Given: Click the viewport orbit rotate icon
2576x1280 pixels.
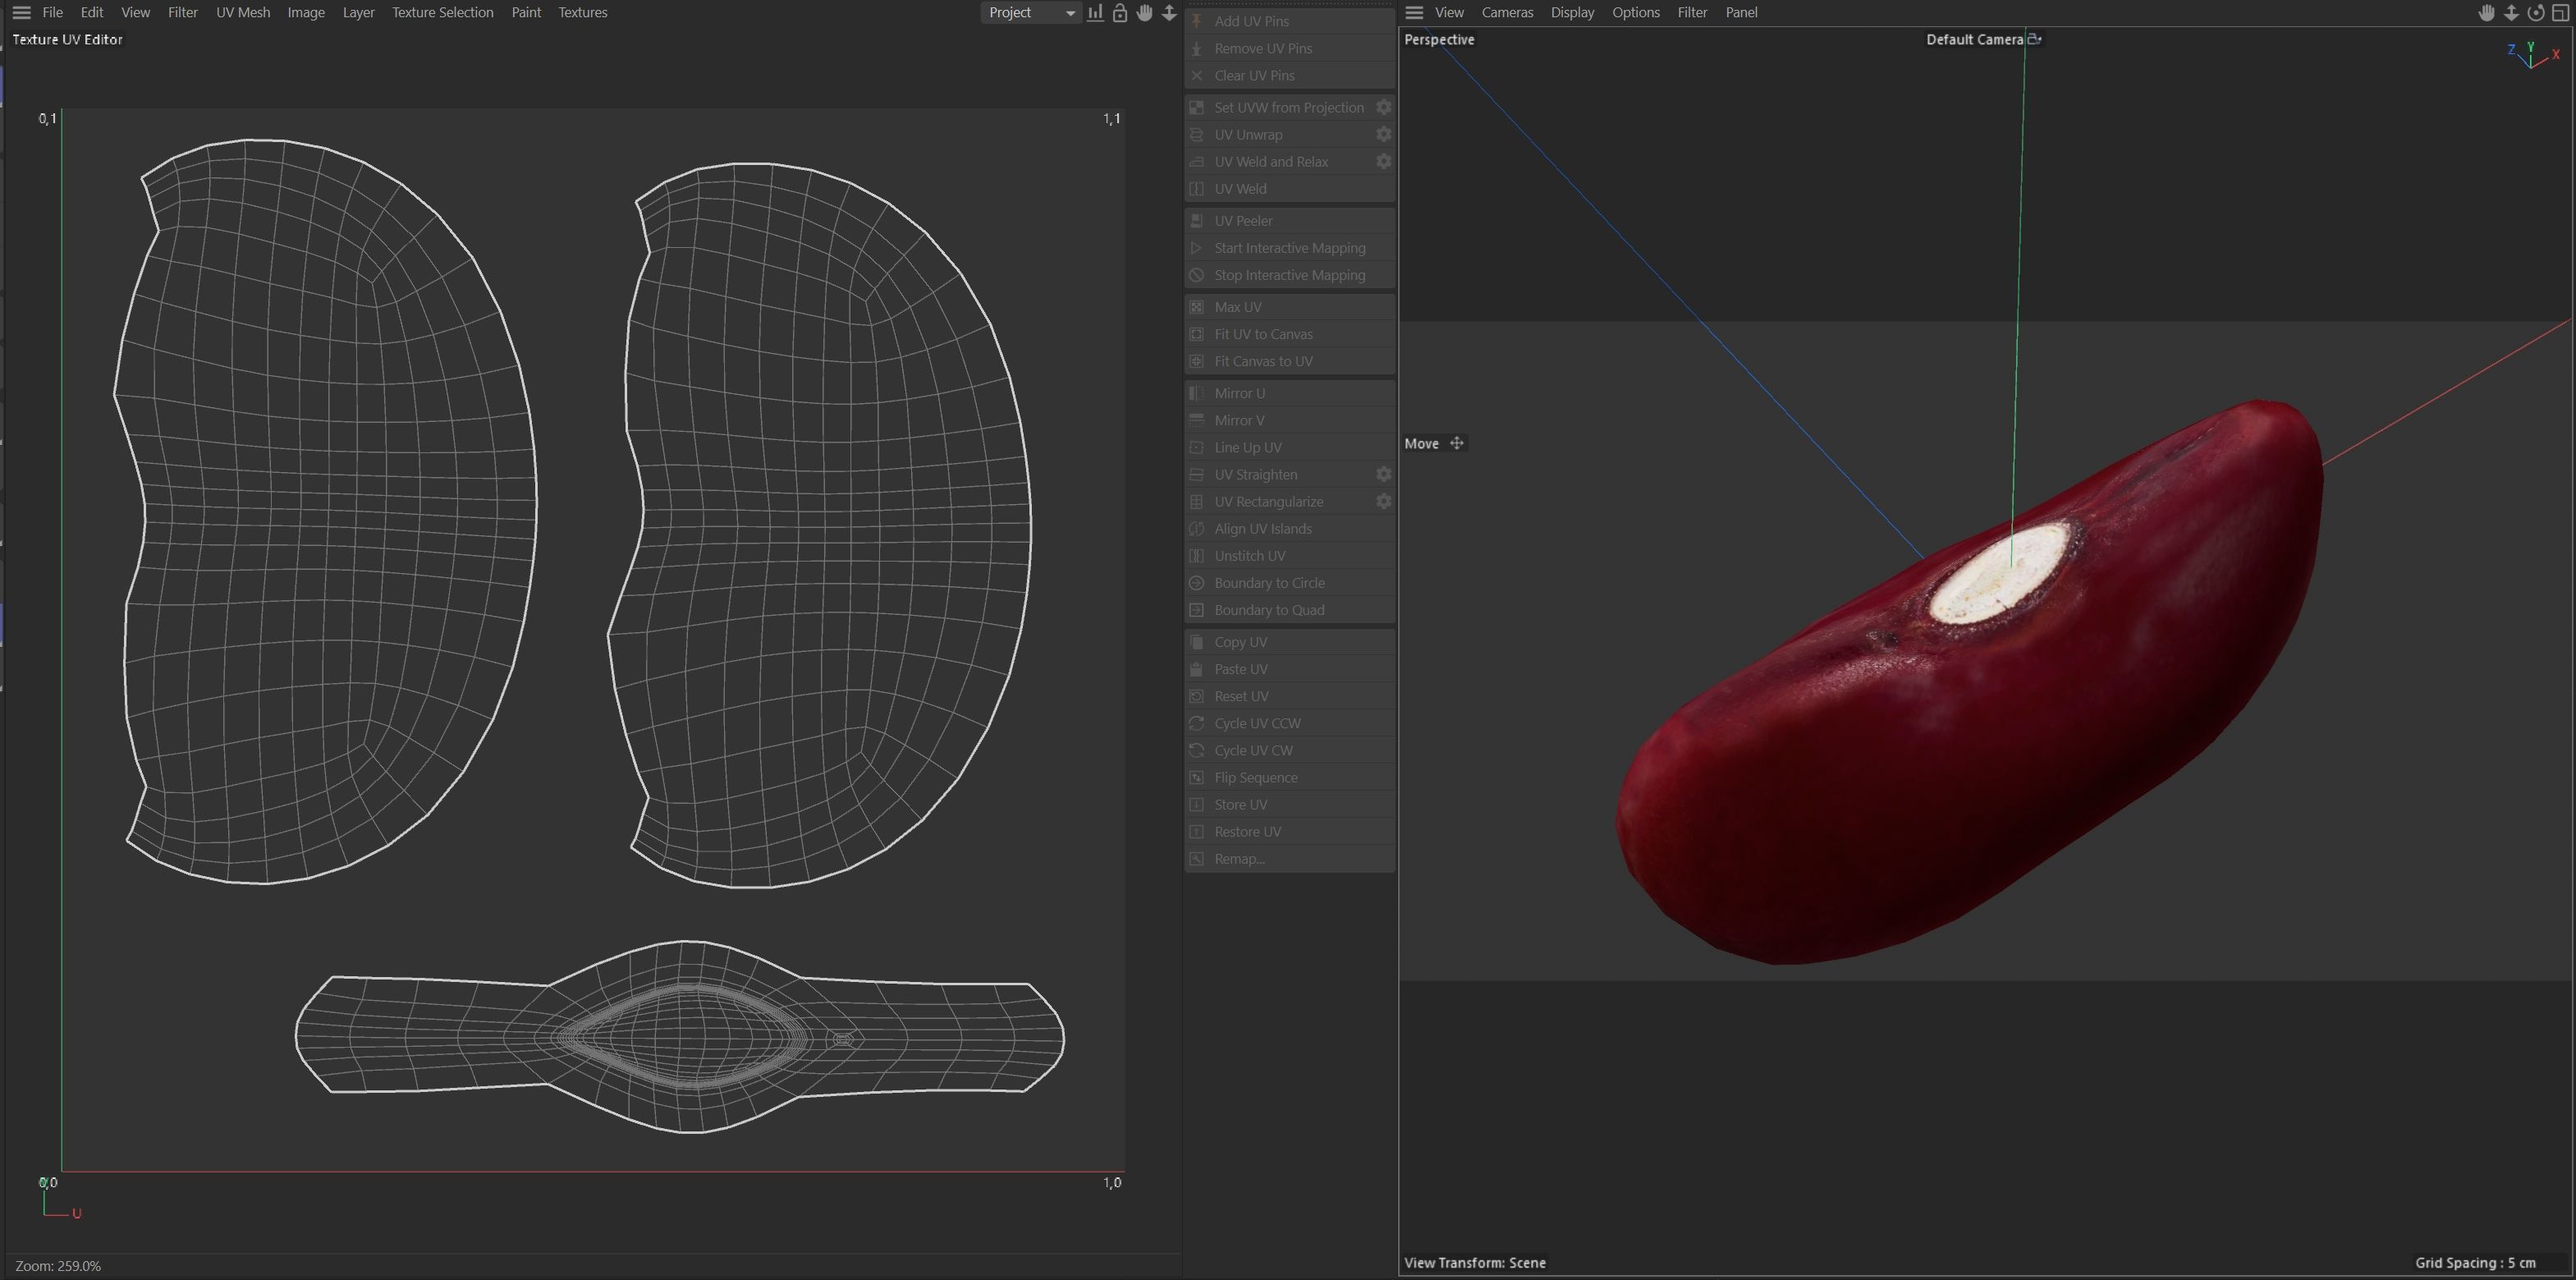Looking at the screenshot, I should tap(2536, 13).
